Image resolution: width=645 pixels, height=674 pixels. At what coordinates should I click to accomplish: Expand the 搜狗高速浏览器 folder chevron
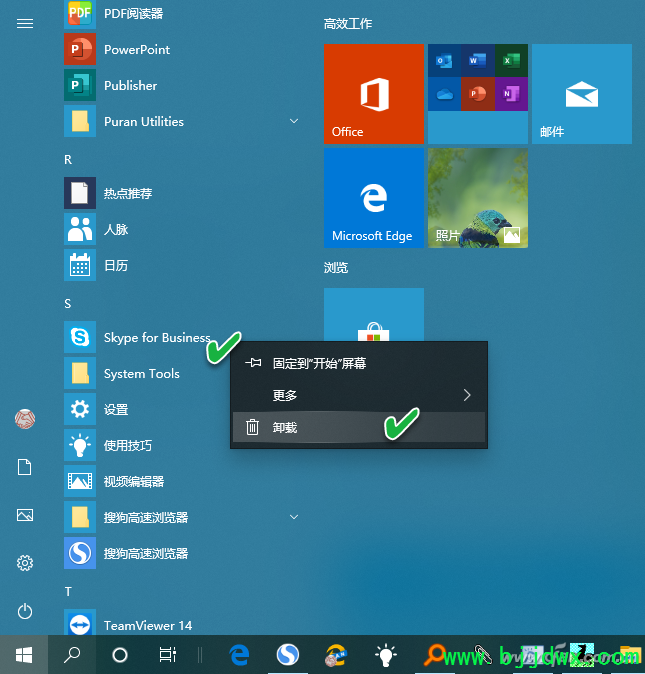tap(294, 517)
